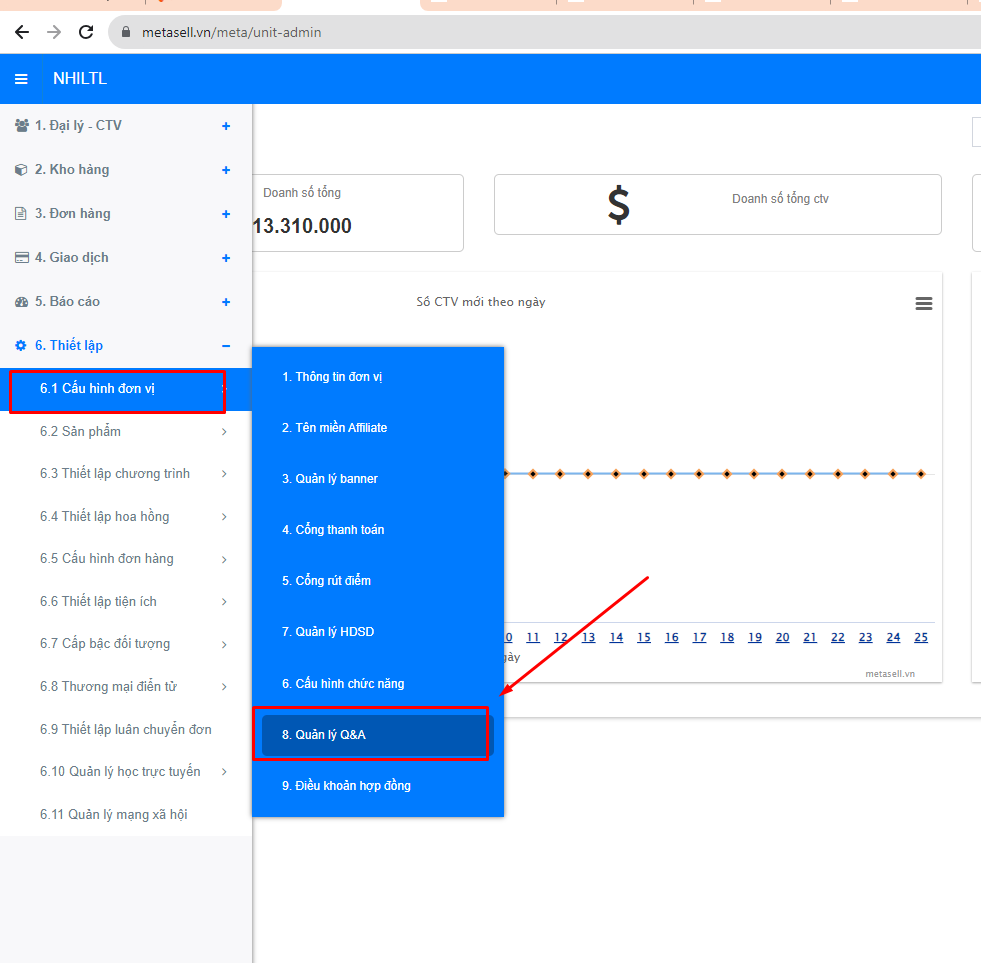Collapse Thiết lập section with minus sign

click(226, 346)
